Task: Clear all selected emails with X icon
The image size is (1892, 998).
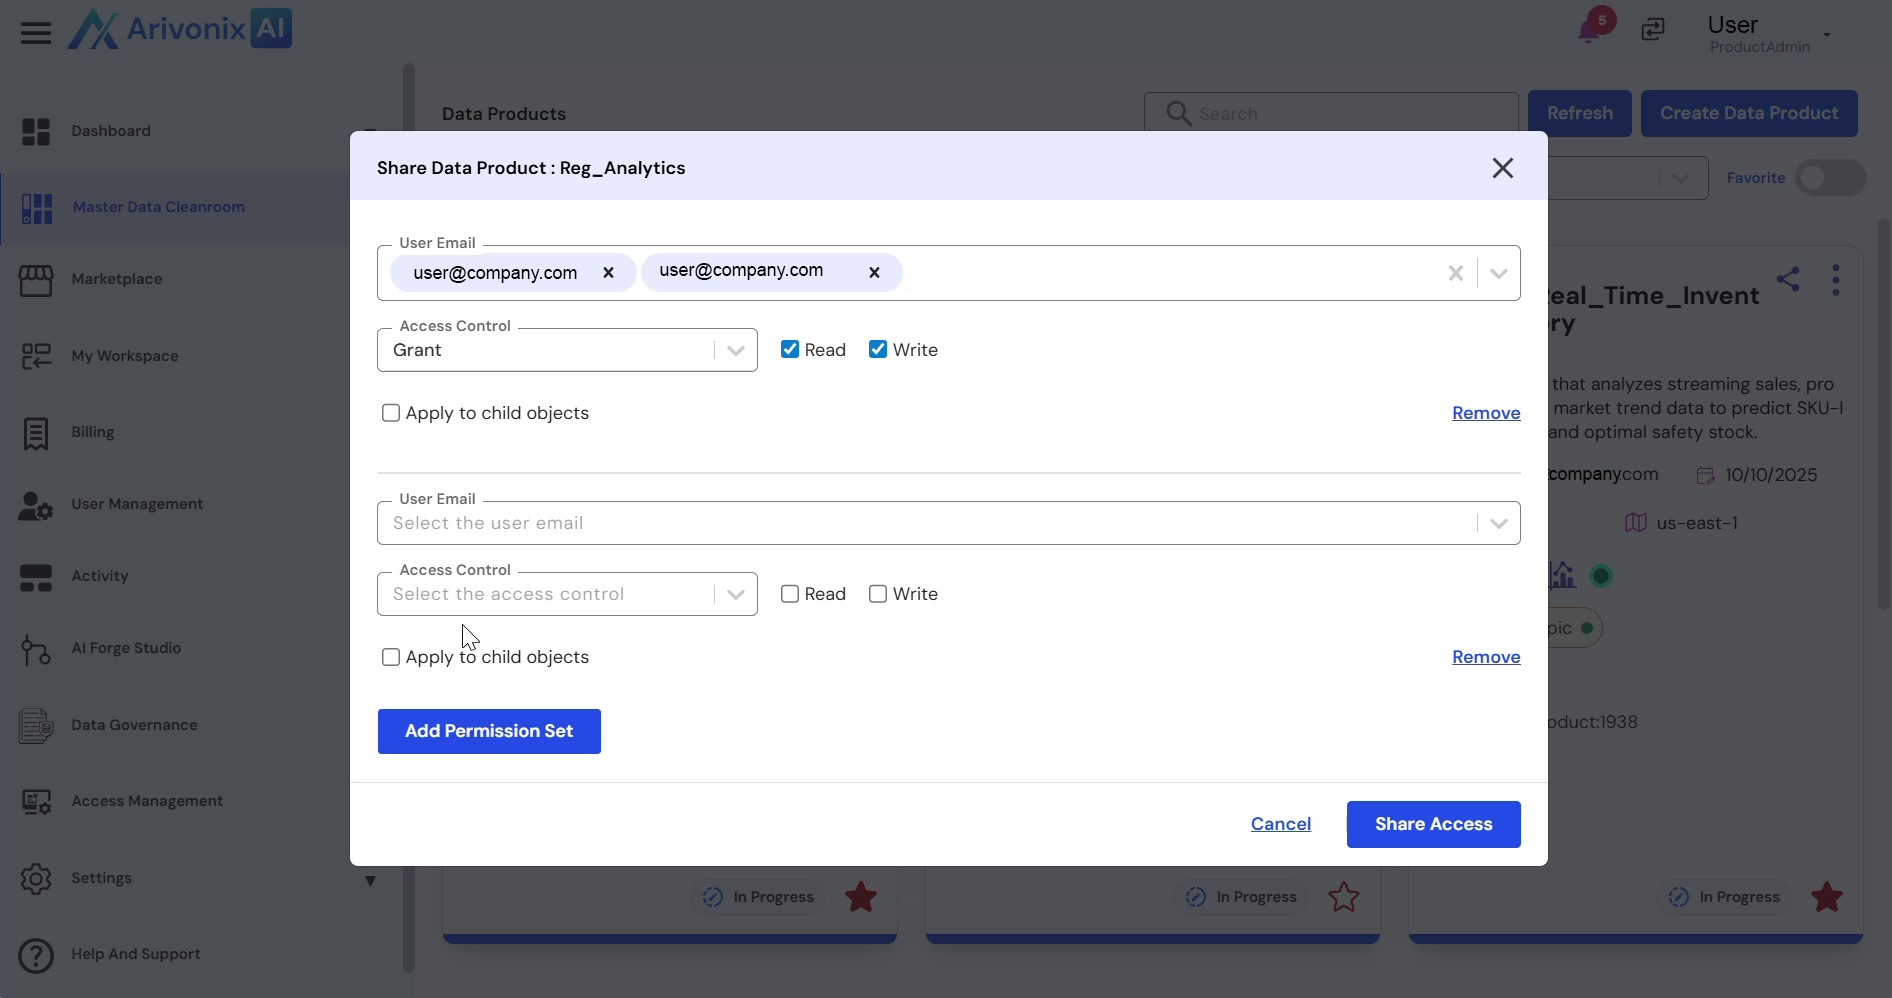Action: [1456, 273]
